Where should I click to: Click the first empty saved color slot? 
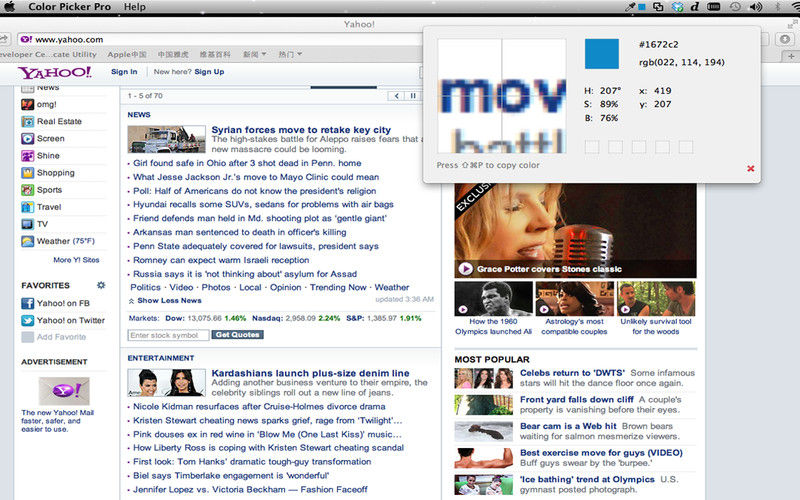[592, 147]
